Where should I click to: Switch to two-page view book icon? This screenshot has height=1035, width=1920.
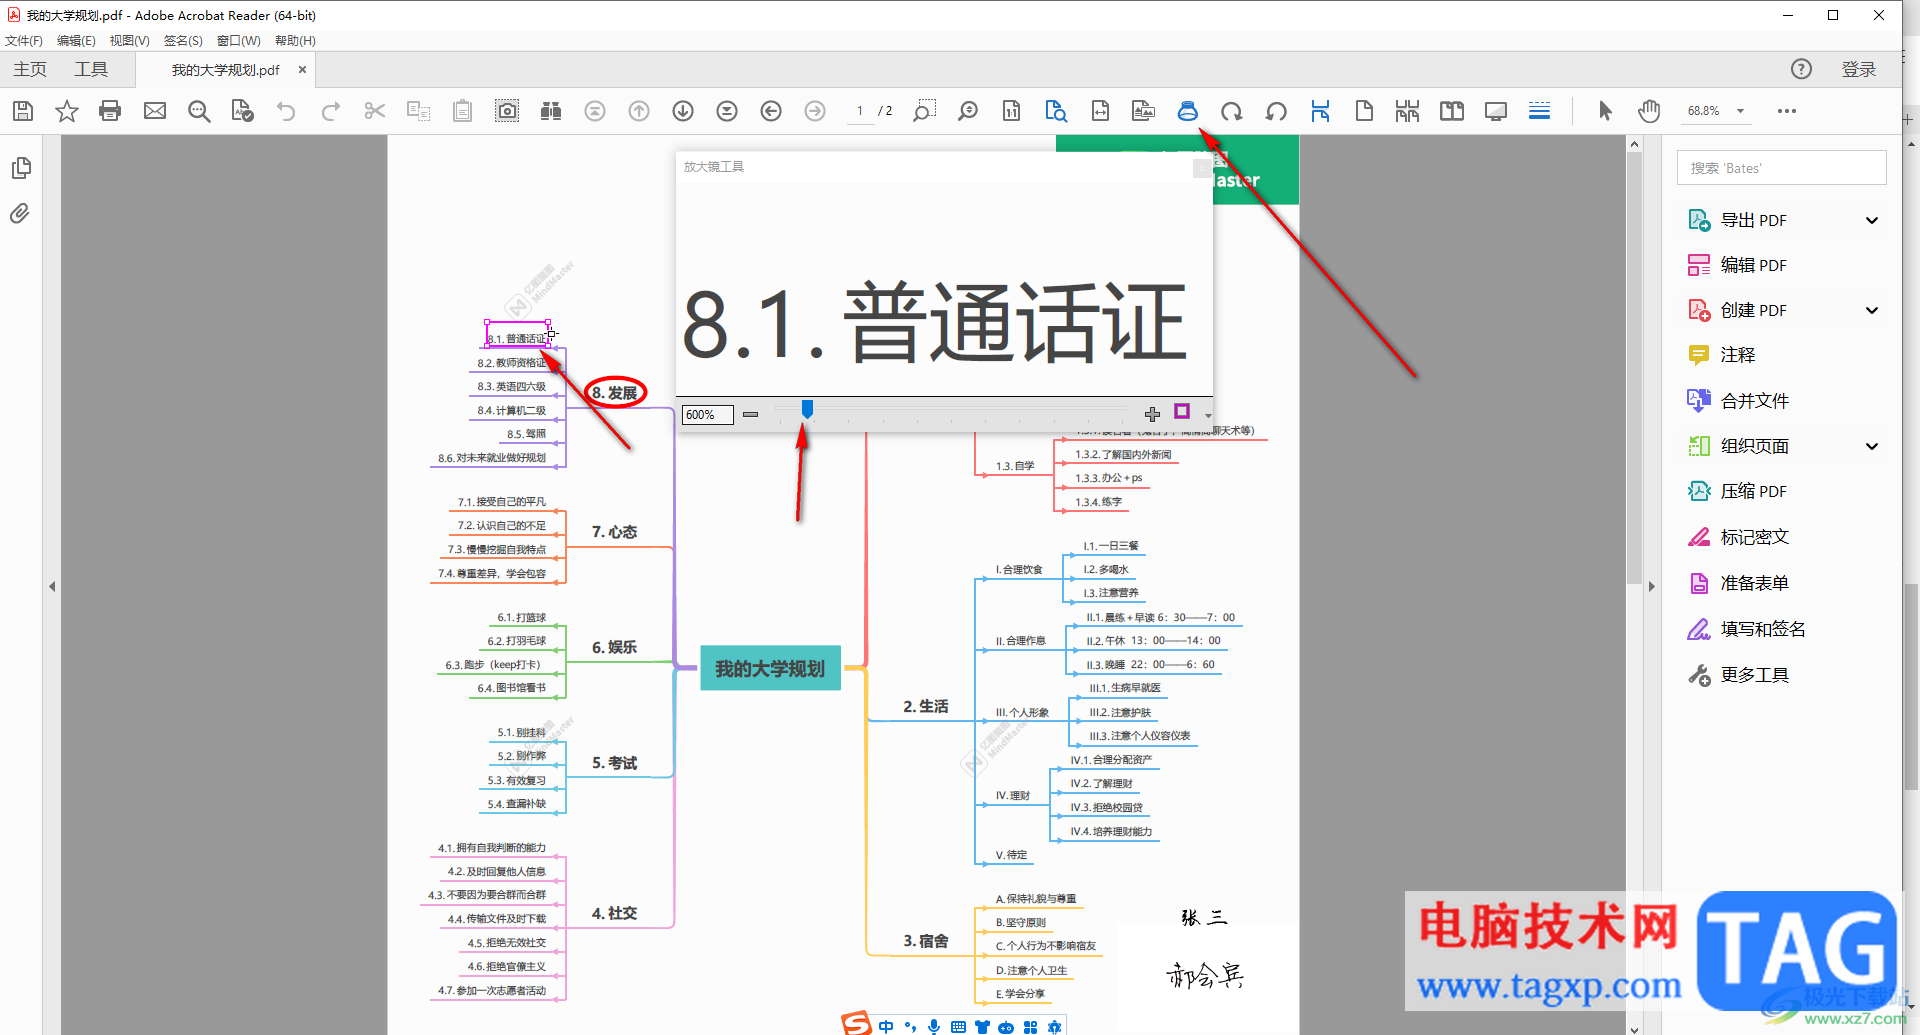[1452, 111]
